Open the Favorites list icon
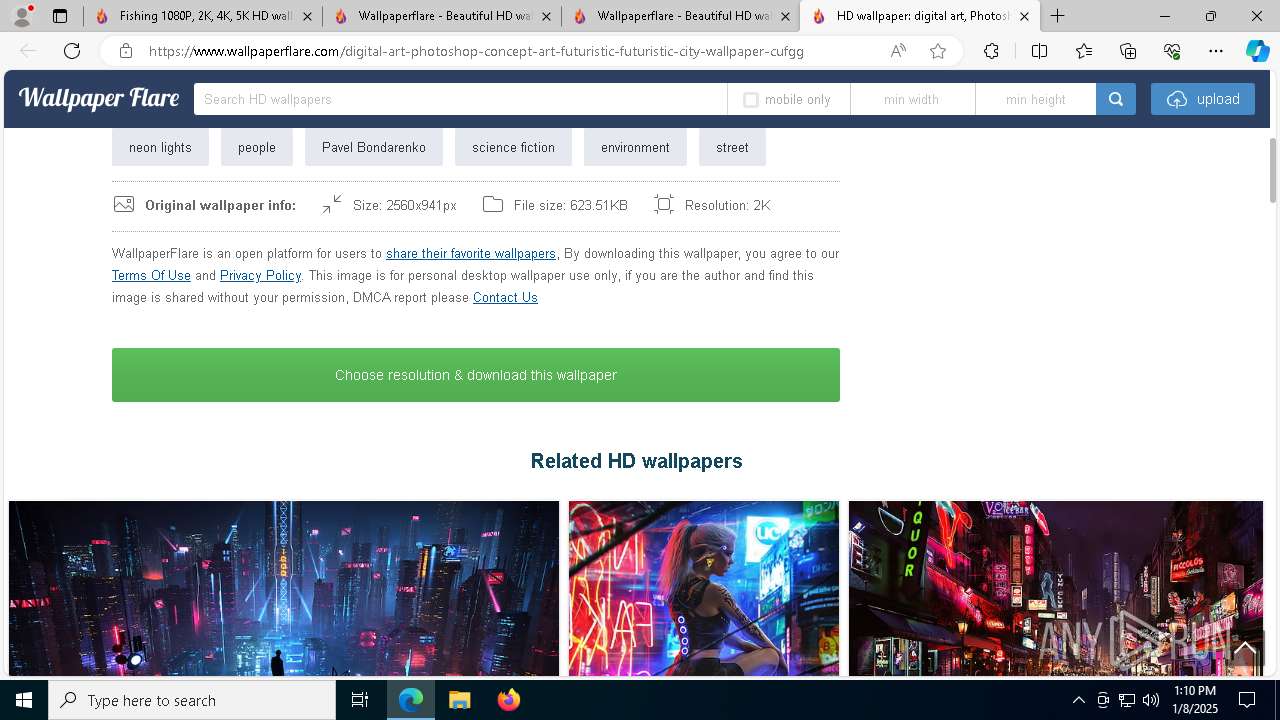This screenshot has width=1280, height=720. (x=1084, y=51)
